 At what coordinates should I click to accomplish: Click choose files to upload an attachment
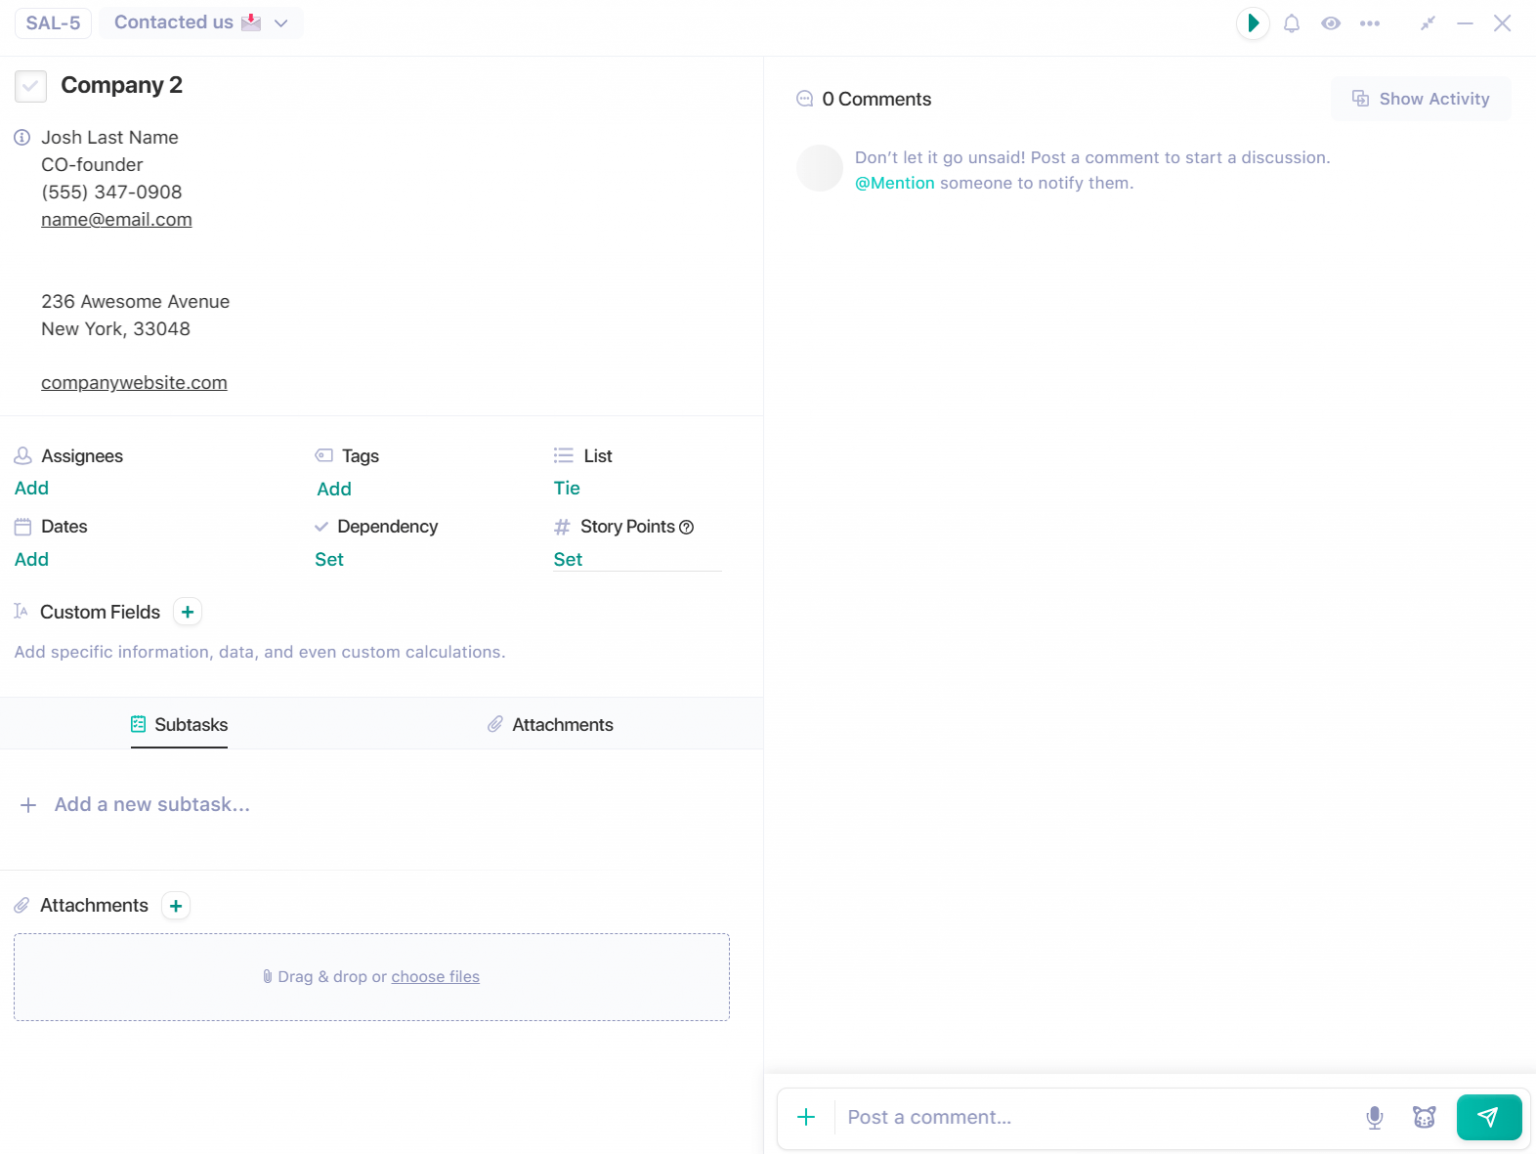(x=435, y=976)
